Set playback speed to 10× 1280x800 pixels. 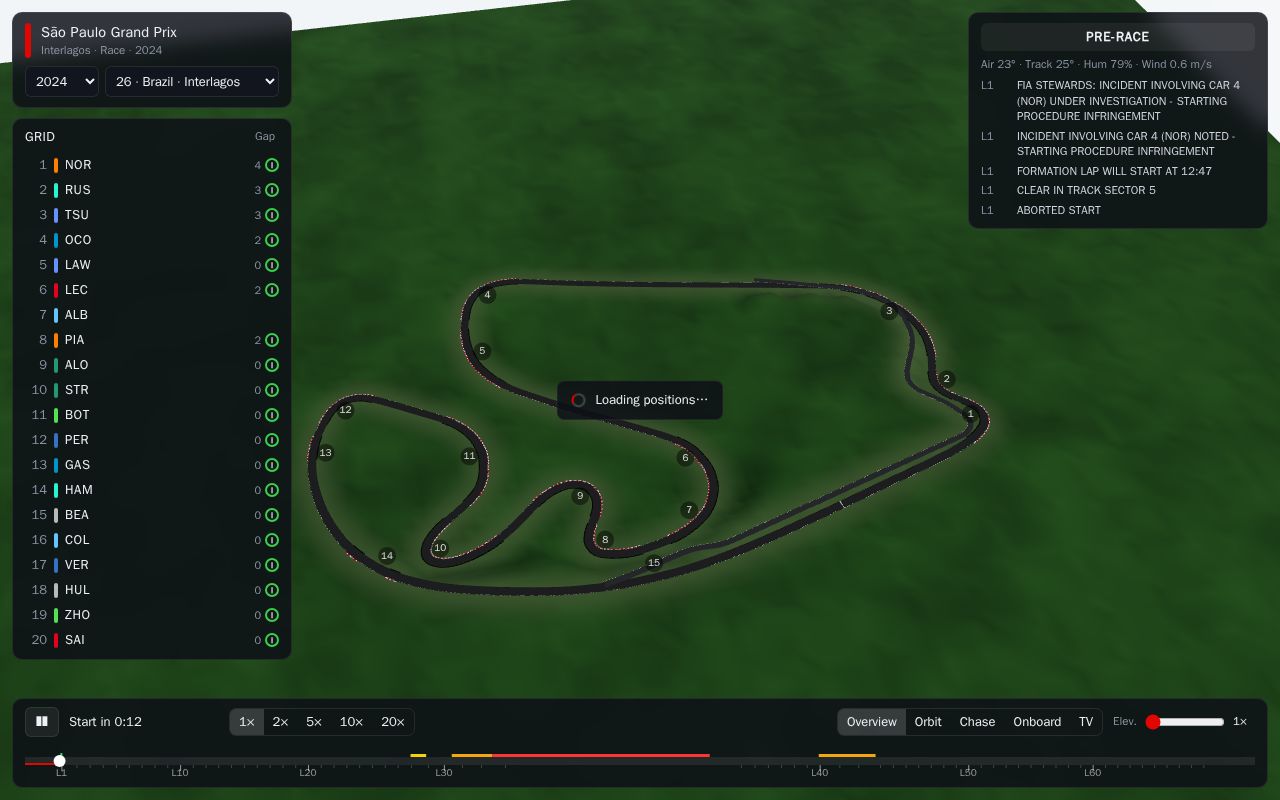tap(351, 722)
